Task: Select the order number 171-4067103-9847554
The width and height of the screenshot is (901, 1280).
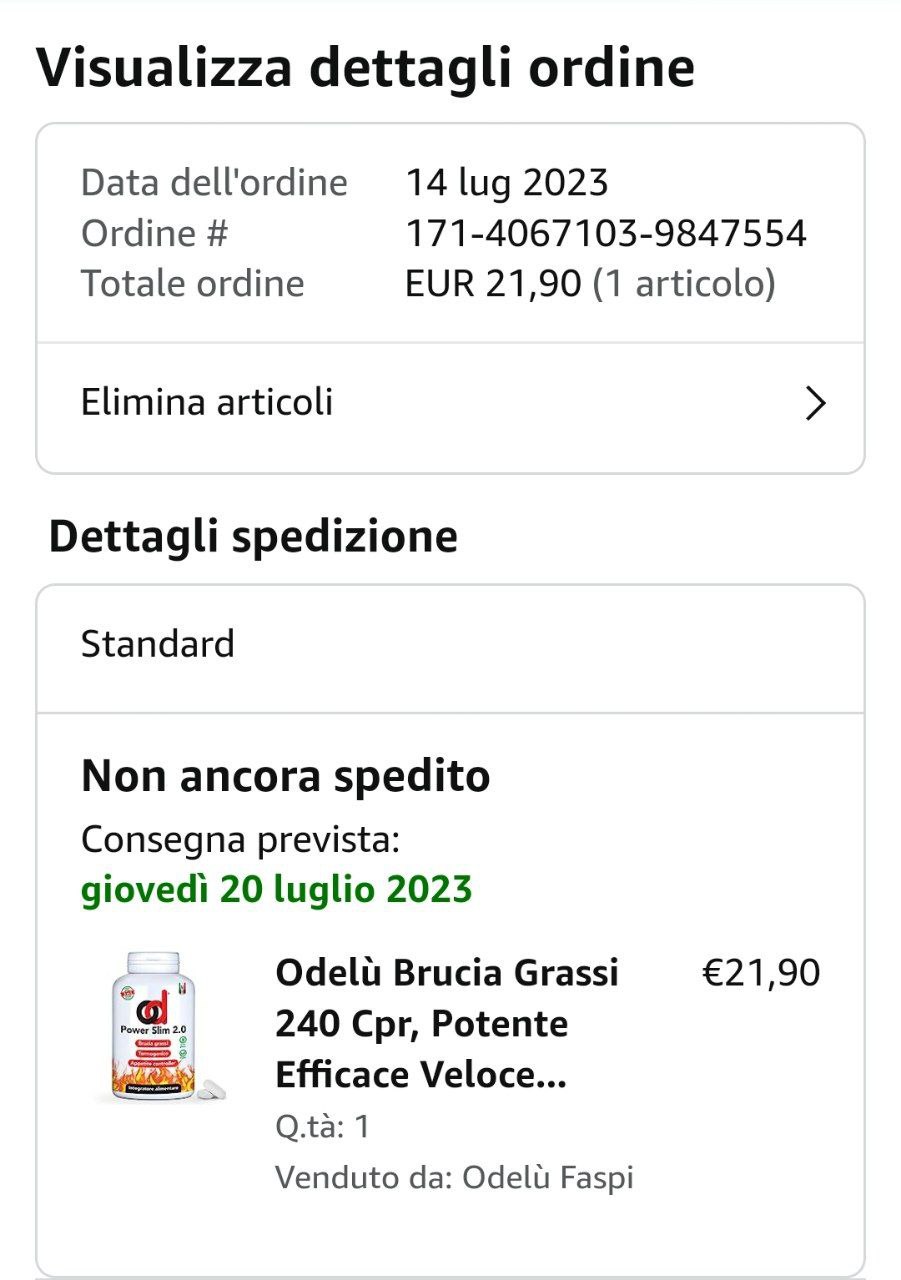Action: (x=606, y=234)
